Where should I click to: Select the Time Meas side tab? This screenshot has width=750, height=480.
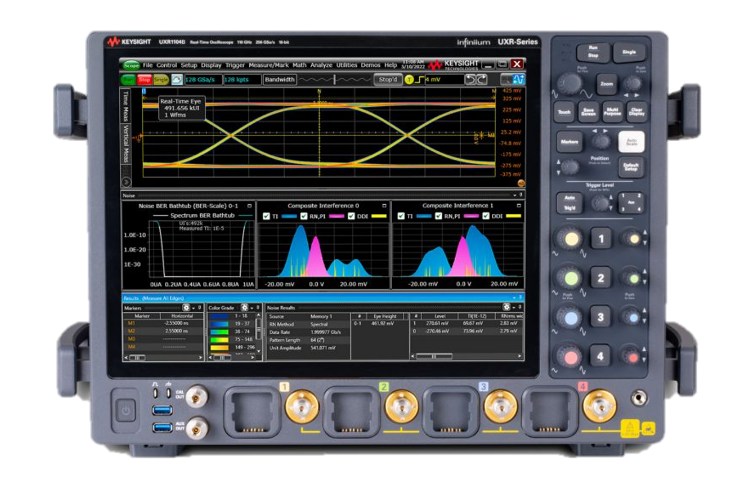pyautogui.click(x=126, y=106)
